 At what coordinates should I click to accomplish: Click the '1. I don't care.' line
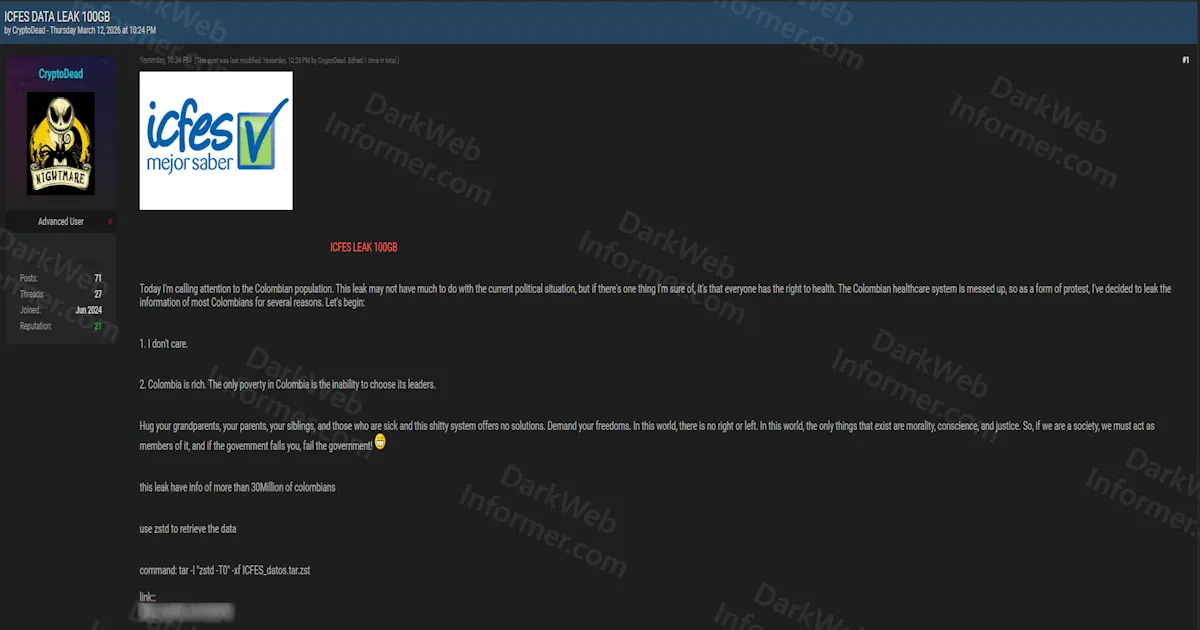pos(164,343)
